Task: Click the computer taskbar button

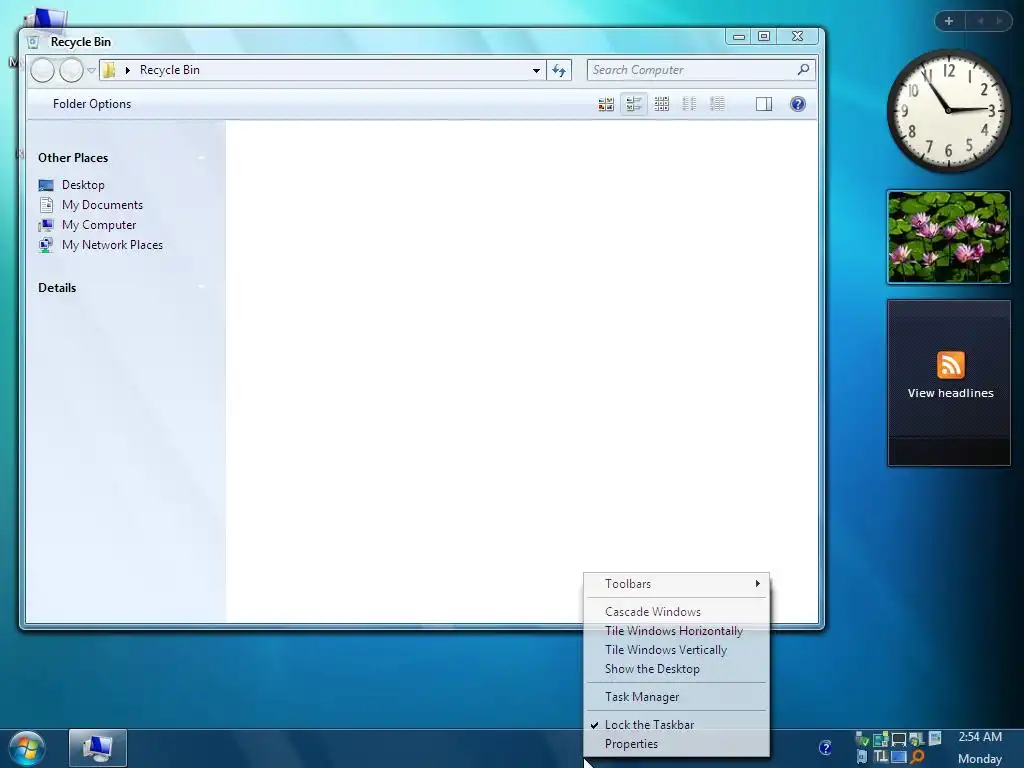Action: tap(97, 748)
